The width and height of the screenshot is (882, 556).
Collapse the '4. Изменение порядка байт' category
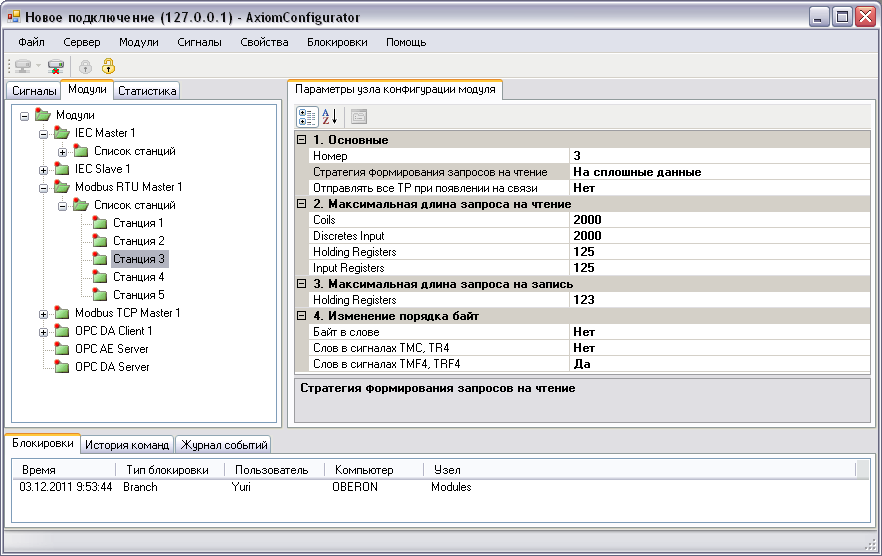(x=302, y=316)
